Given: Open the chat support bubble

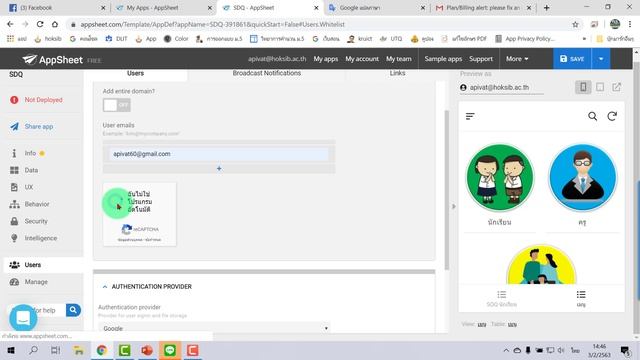Looking at the screenshot, I should pos(23,318).
